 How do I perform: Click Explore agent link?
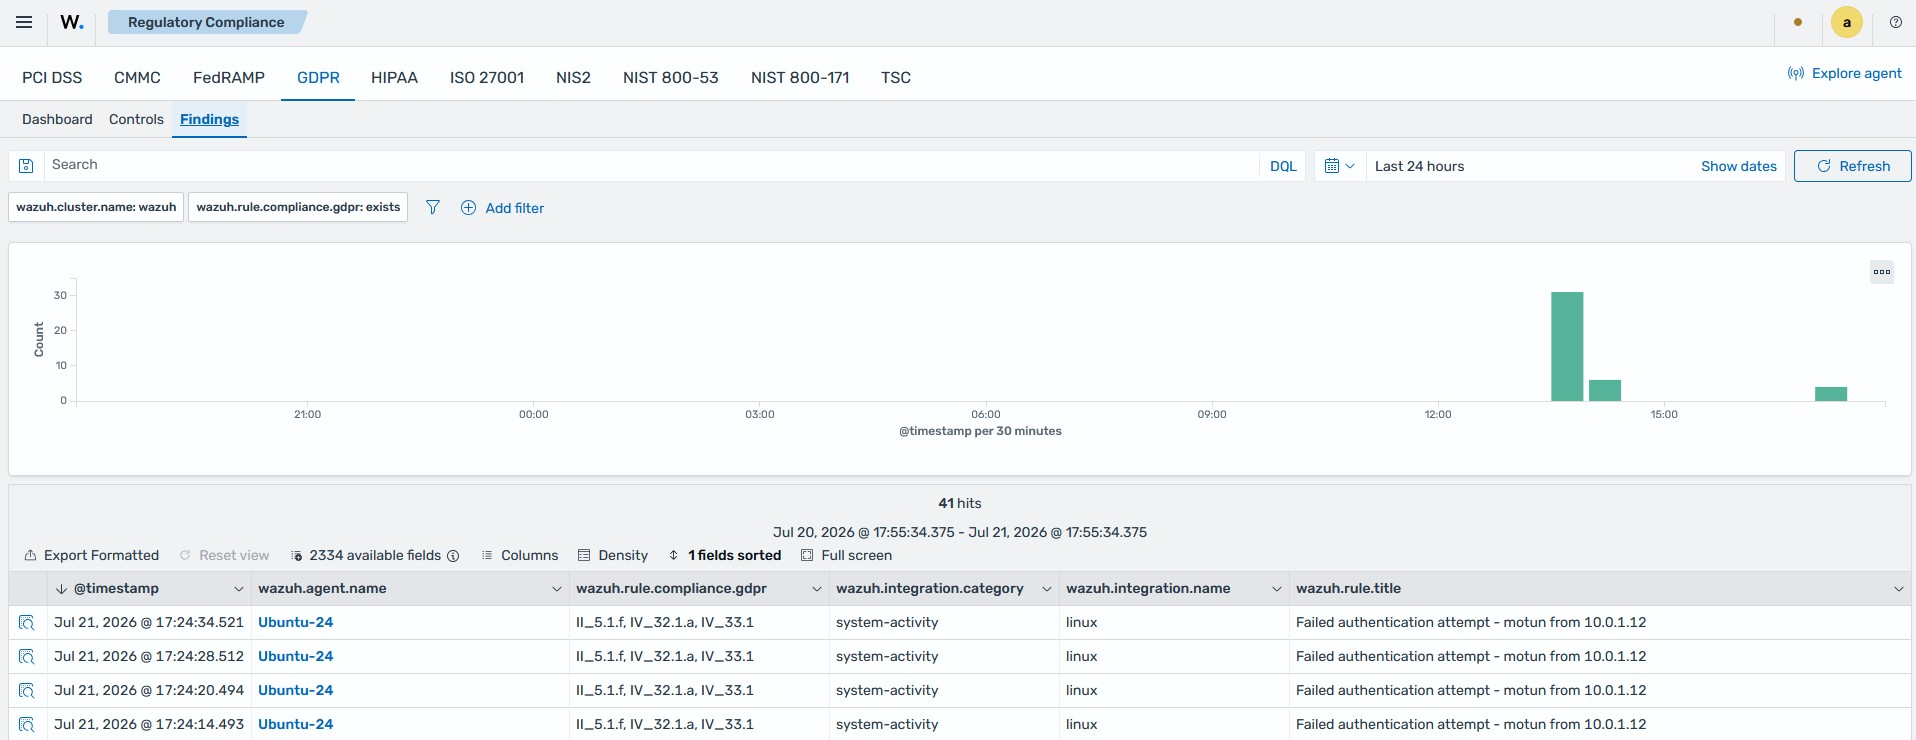point(1845,73)
